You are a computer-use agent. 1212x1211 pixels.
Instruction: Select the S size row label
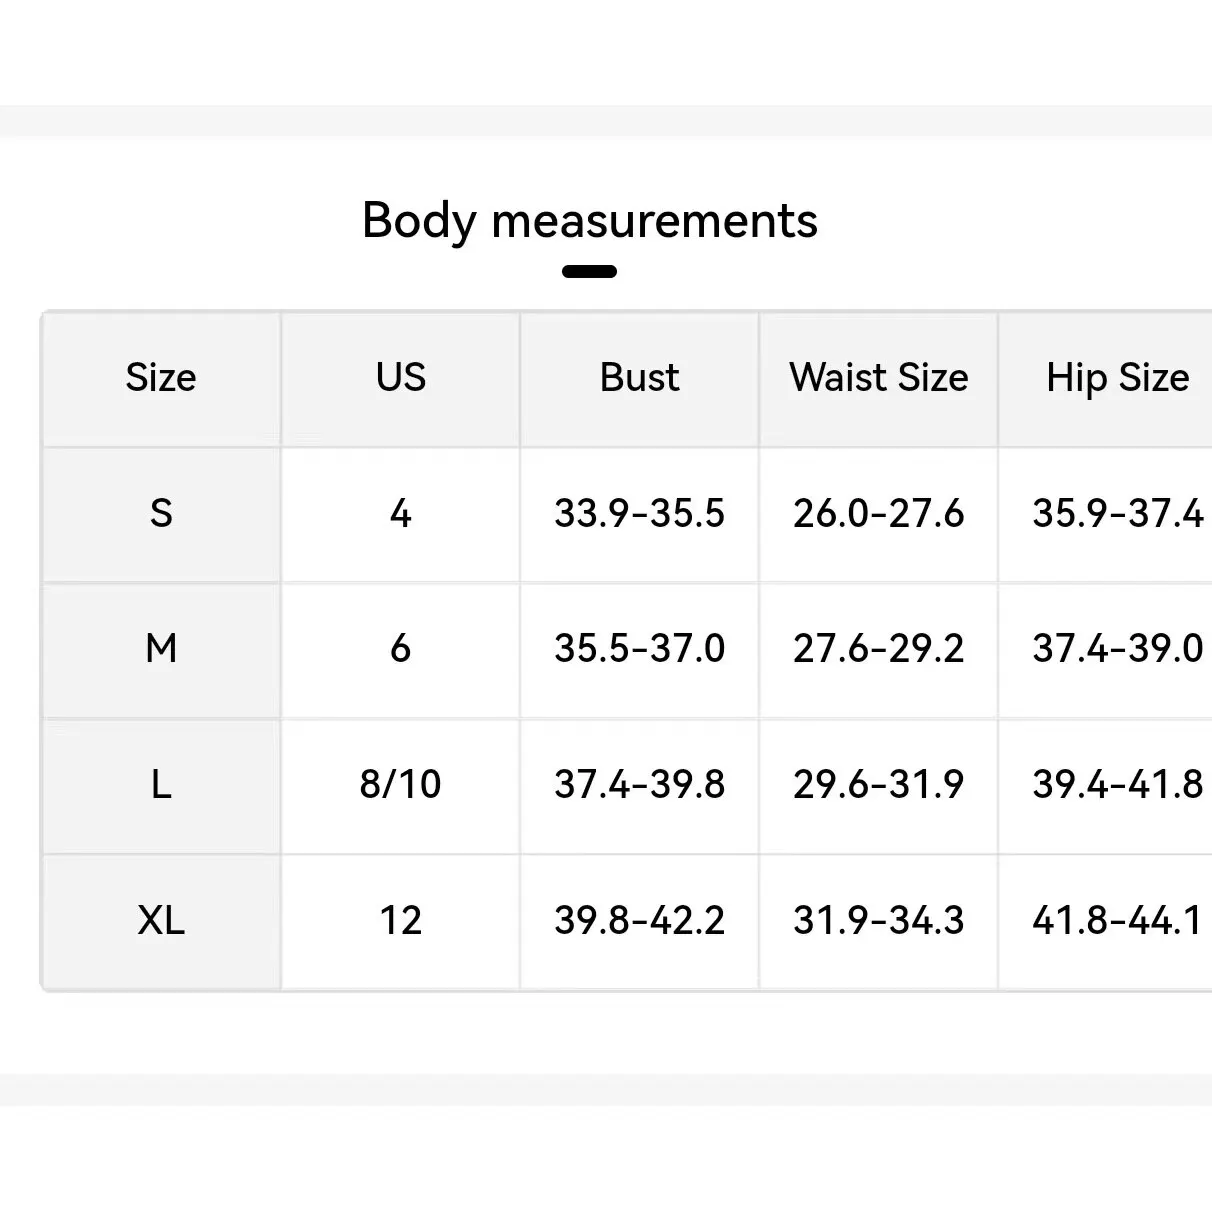(x=161, y=514)
